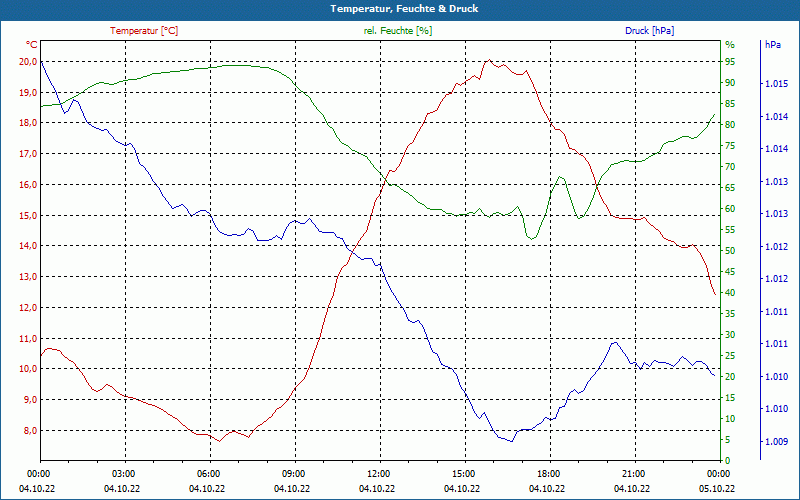This screenshot has height=500, width=800.
Task: Click the chart title "Temperatur, Feuchte & Druck"
Action: (404, 9)
